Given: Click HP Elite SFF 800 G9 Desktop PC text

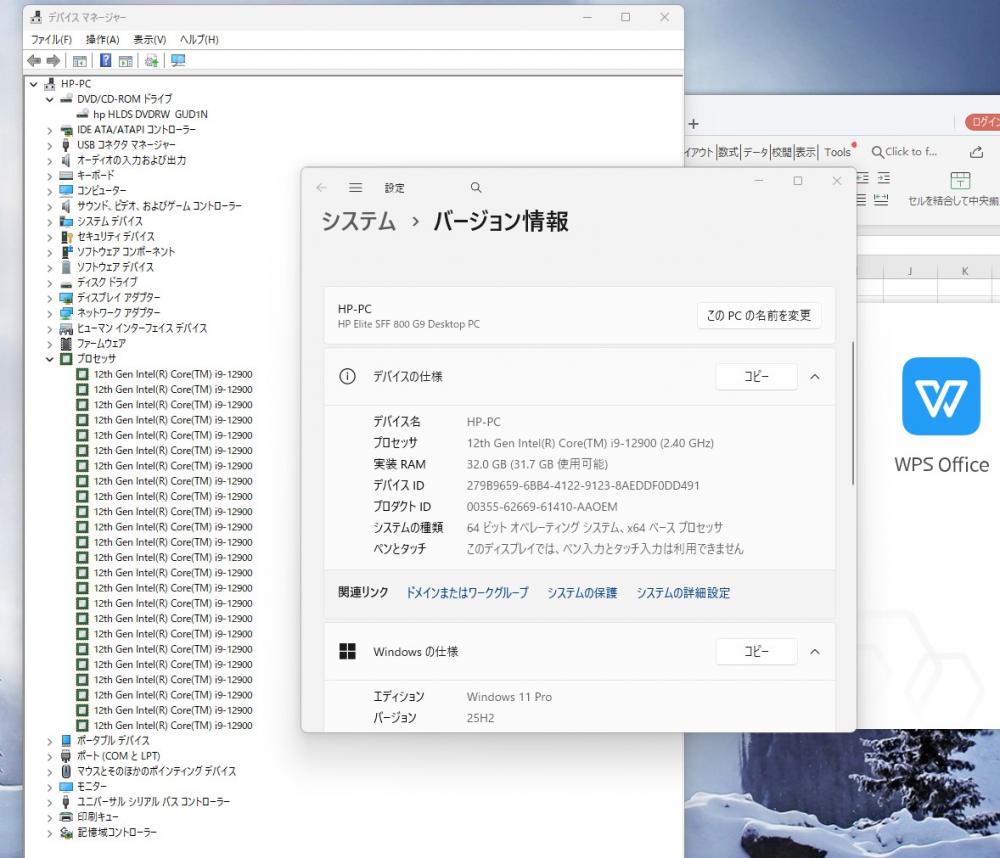Looking at the screenshot, I should click(x=409, y=324).
